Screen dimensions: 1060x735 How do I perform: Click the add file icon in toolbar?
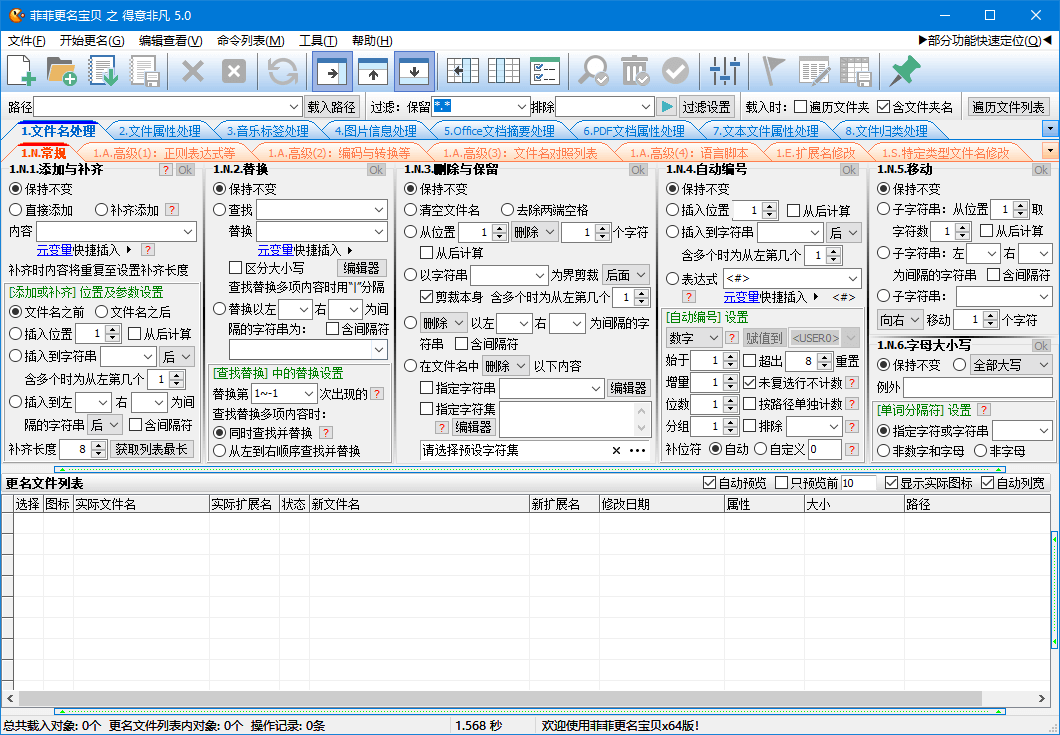click(x=21, y=70)
